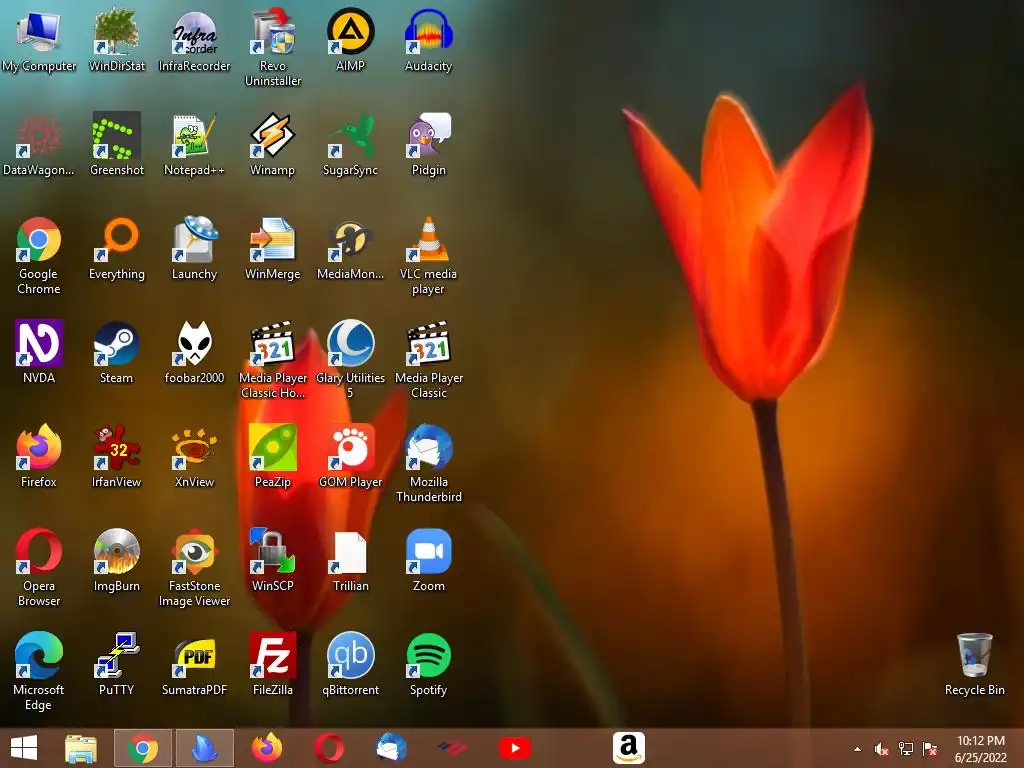Select the WinSCP desktop shortcut
1024x768 pixels.
273,560
